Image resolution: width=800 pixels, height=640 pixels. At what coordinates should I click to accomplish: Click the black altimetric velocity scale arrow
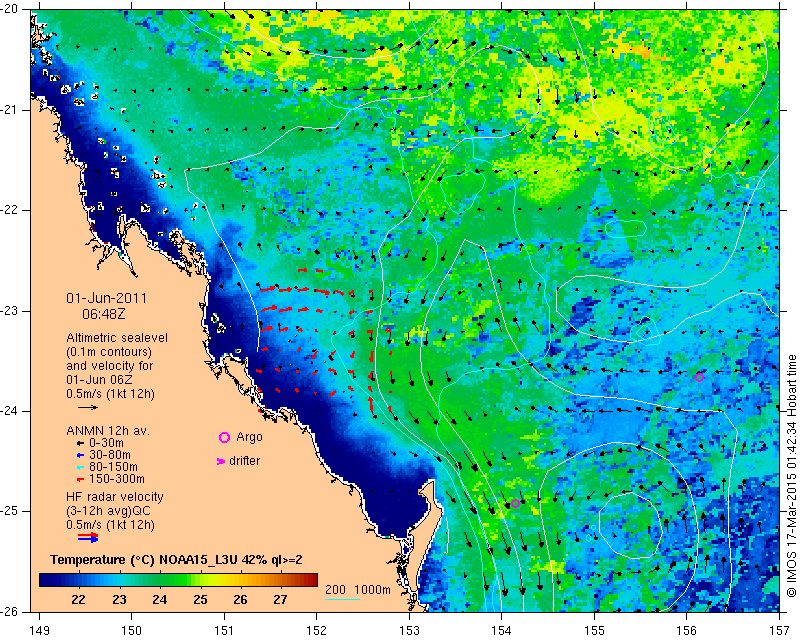[88, 407]
